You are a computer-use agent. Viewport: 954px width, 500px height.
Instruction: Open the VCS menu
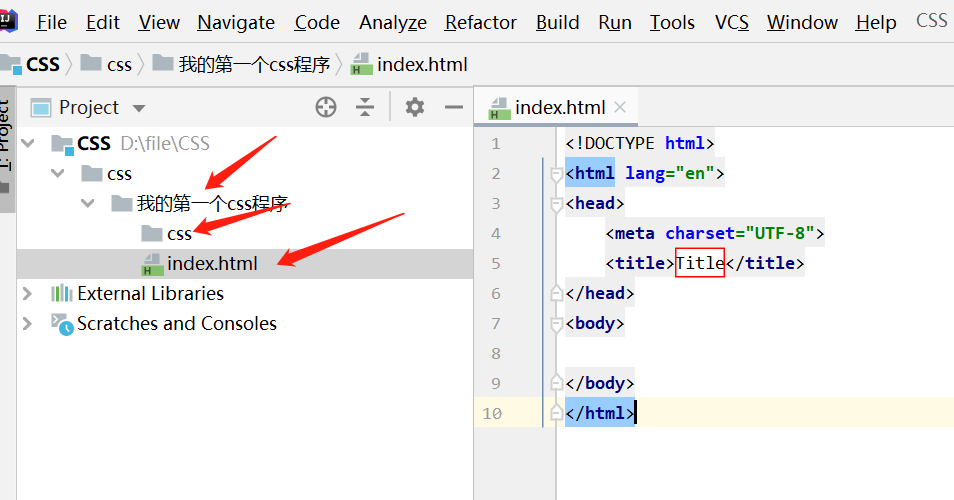pyautogui.click(x=731, y=23)
